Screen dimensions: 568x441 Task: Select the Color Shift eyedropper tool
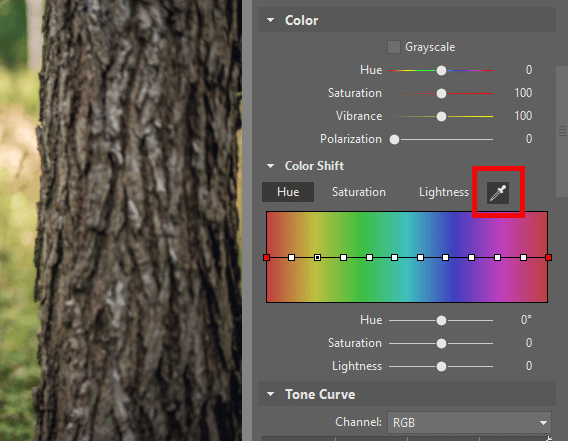(498, 193)
